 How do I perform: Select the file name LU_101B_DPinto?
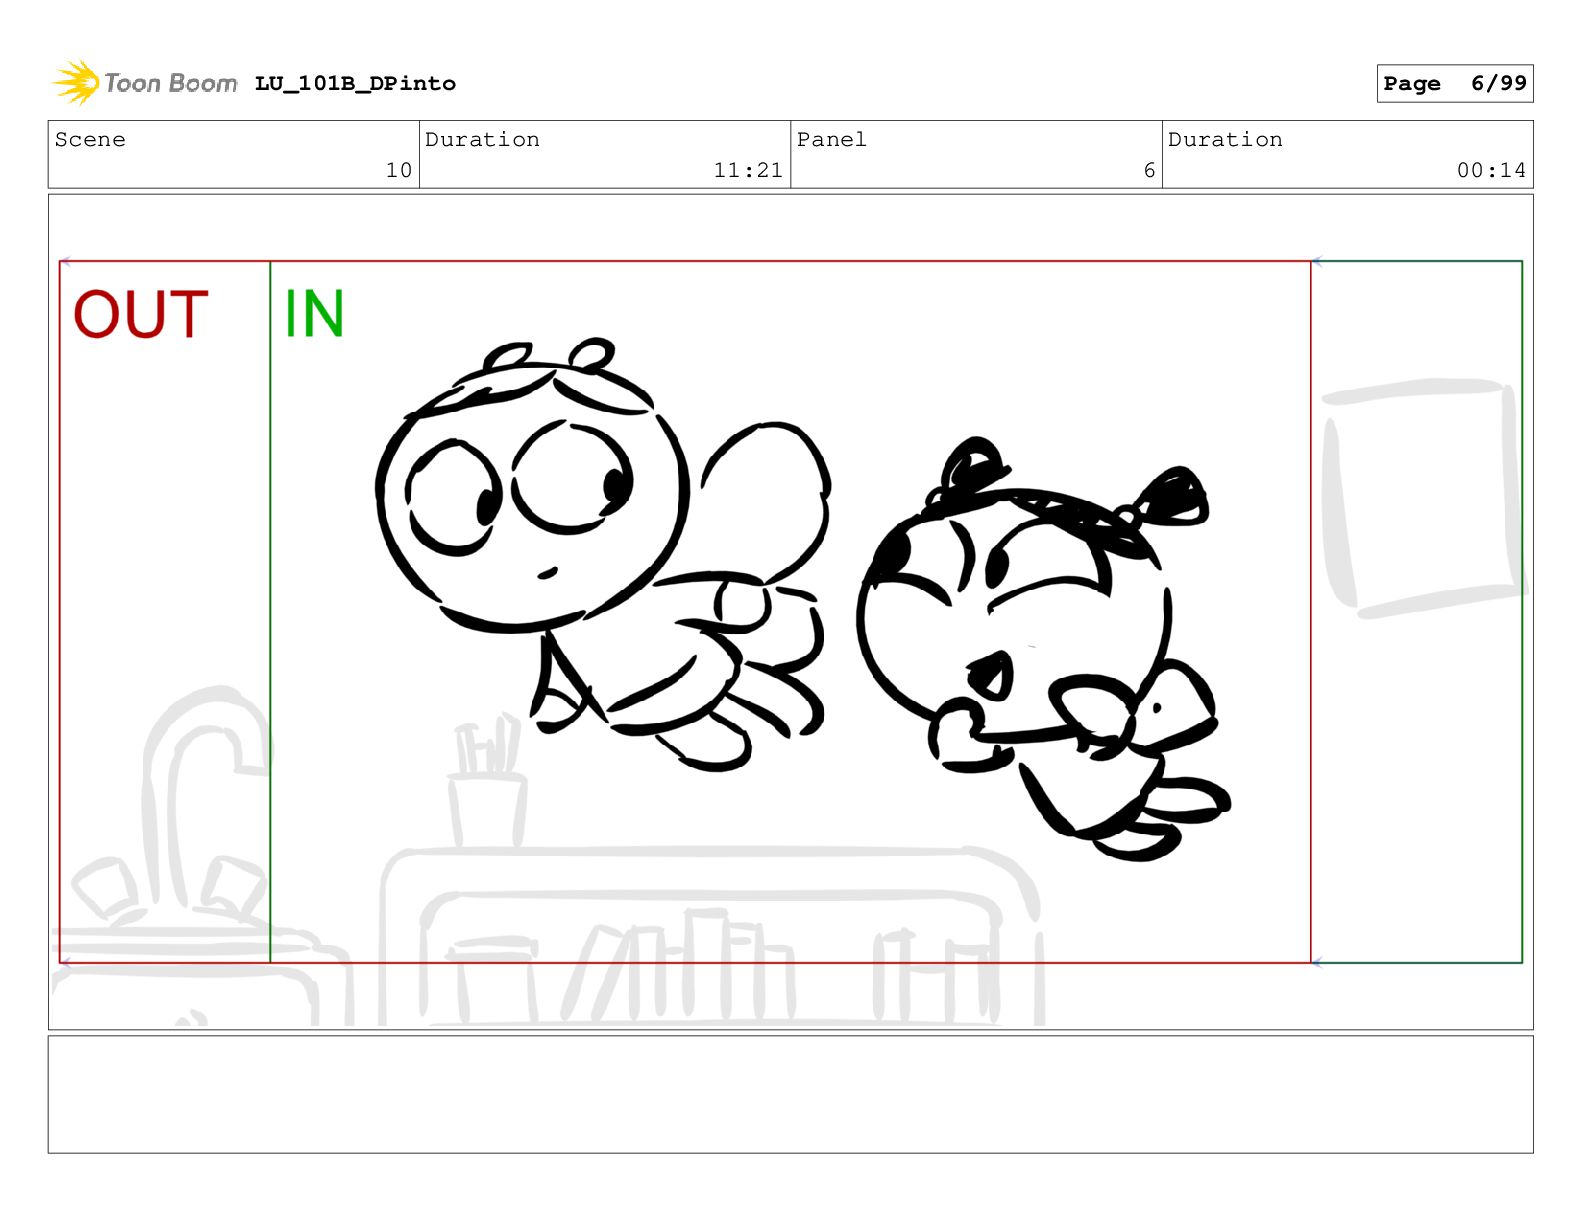[x=355, y=84]
